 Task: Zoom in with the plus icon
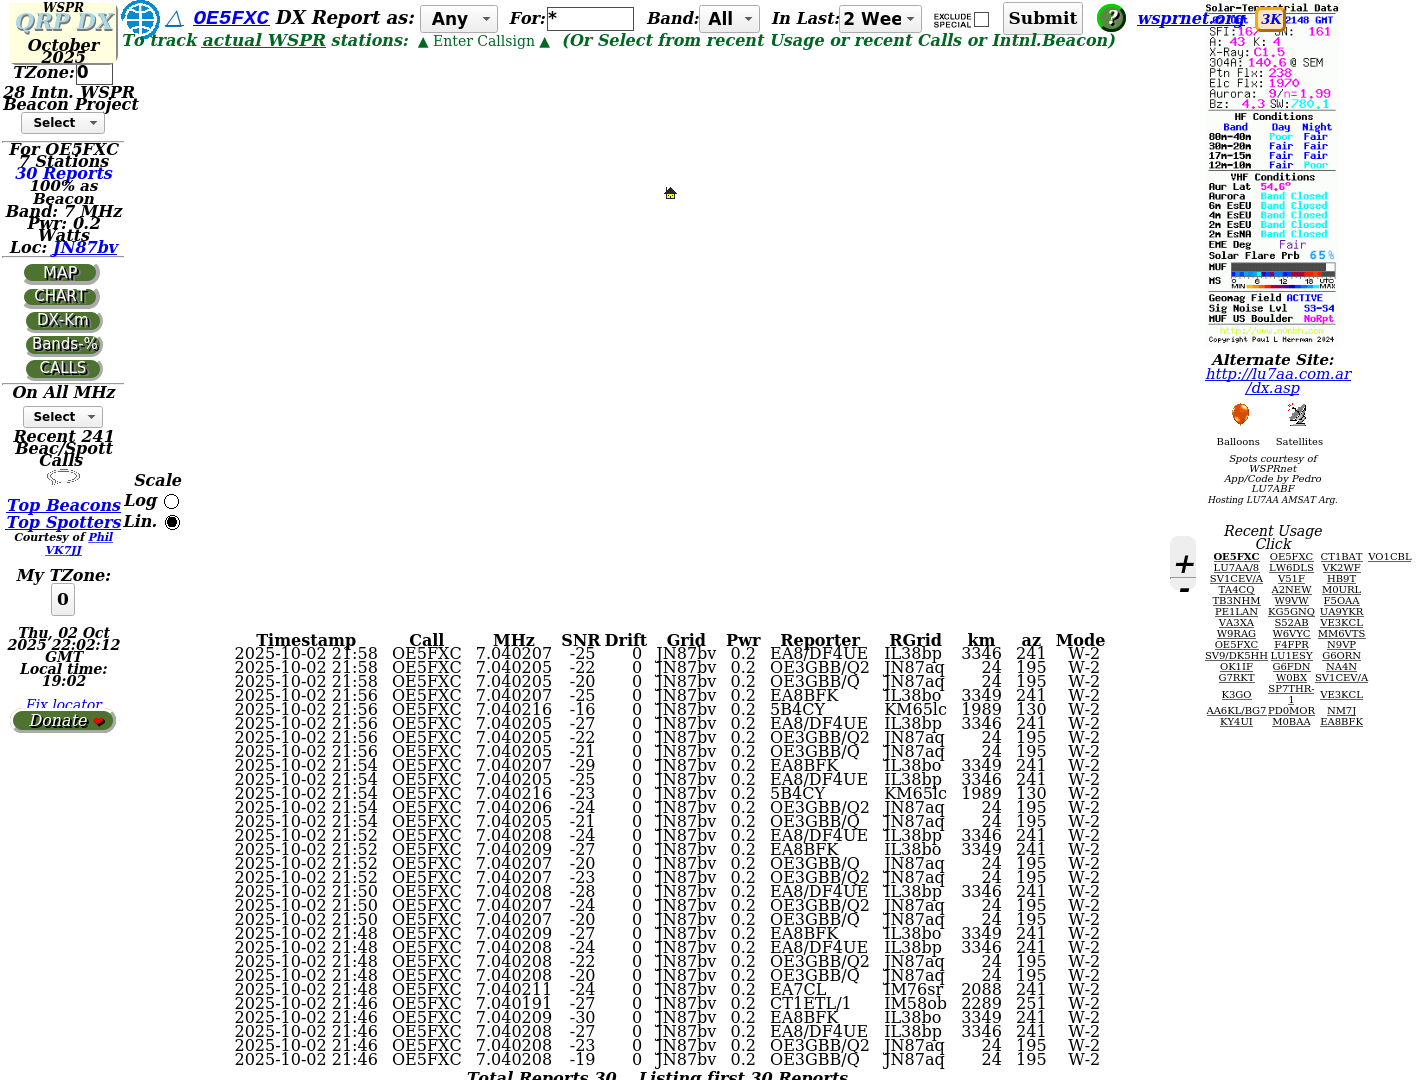coord(1184,564)
